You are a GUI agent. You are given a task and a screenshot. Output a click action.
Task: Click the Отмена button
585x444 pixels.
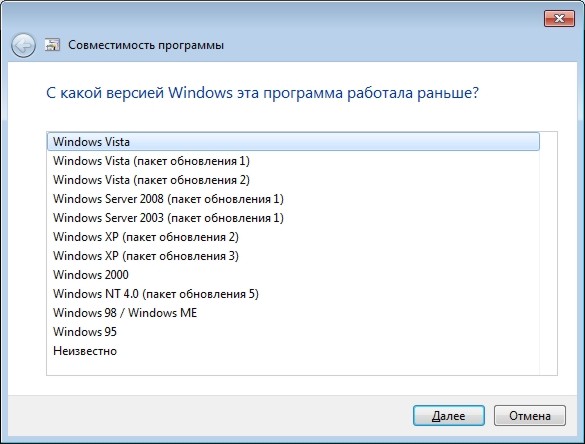pos(530,416)
